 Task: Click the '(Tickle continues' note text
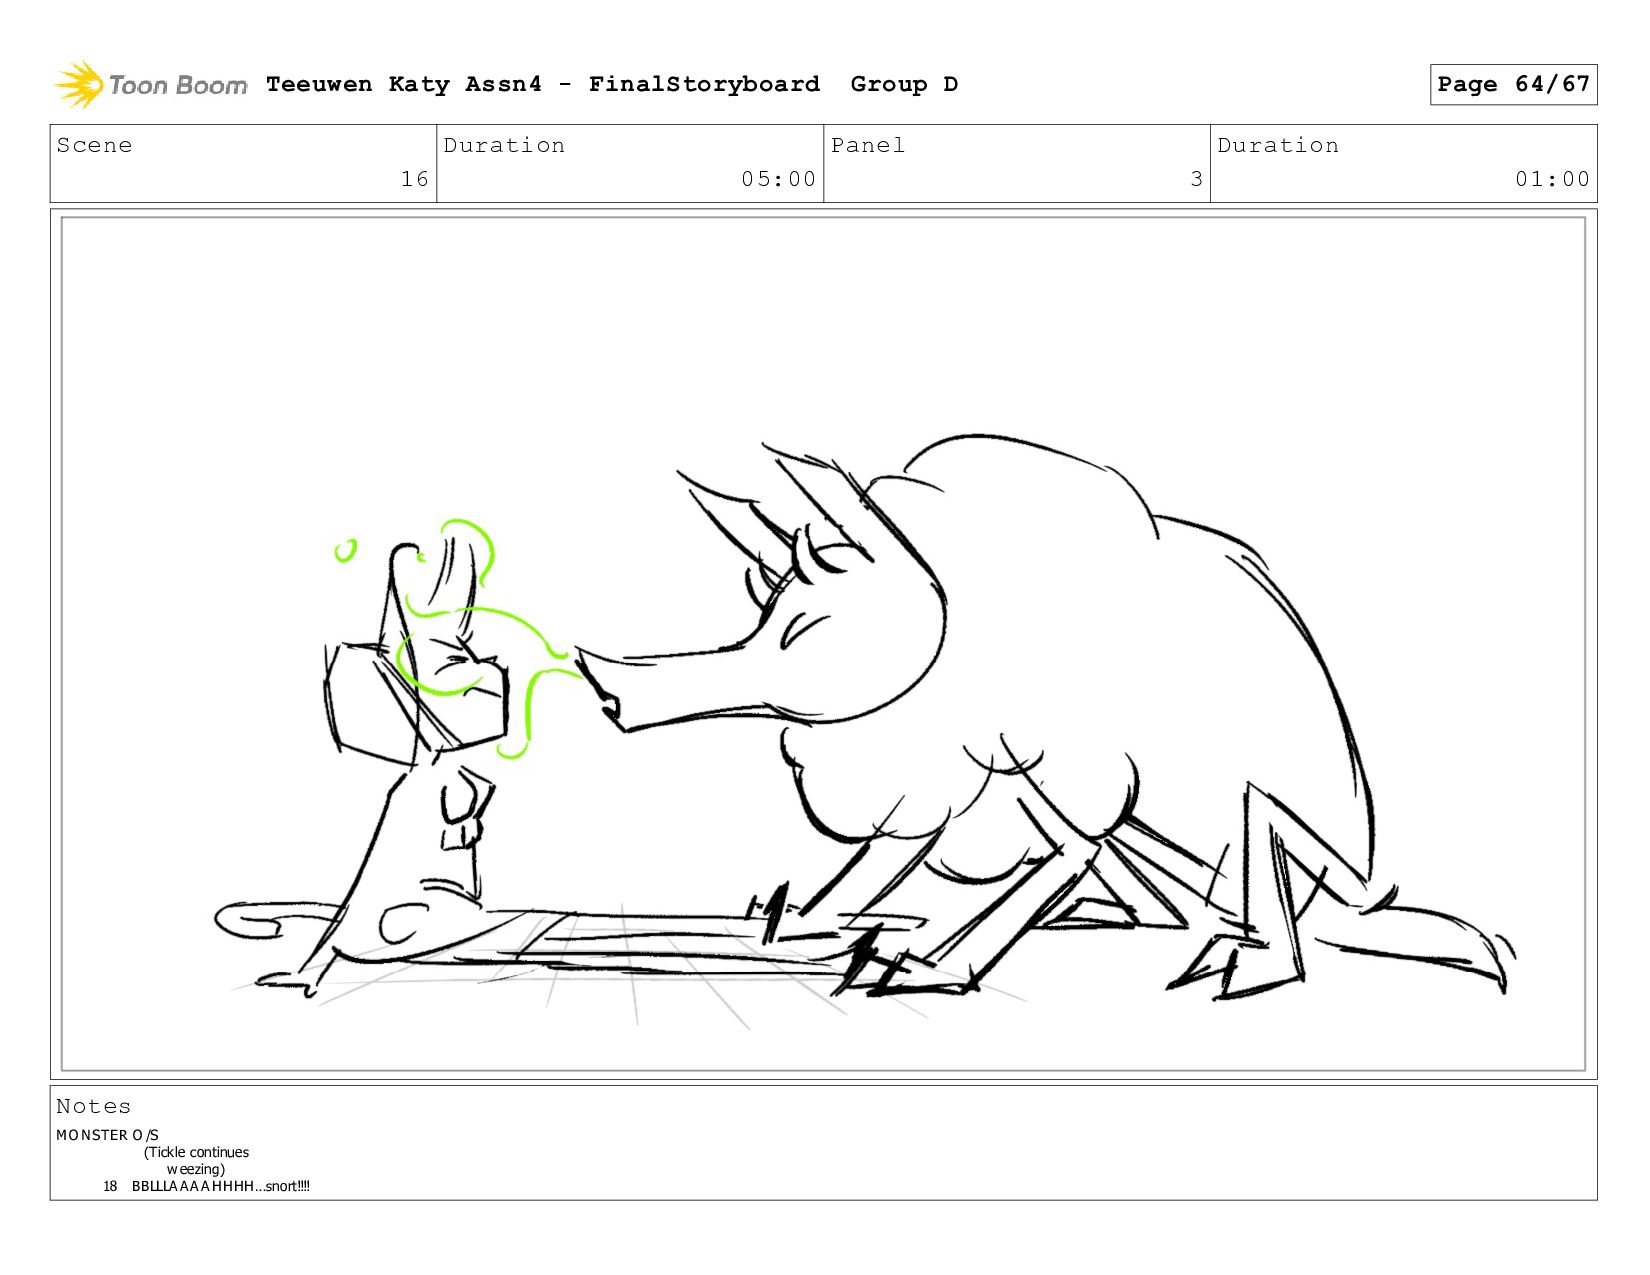pos(196,1152)
